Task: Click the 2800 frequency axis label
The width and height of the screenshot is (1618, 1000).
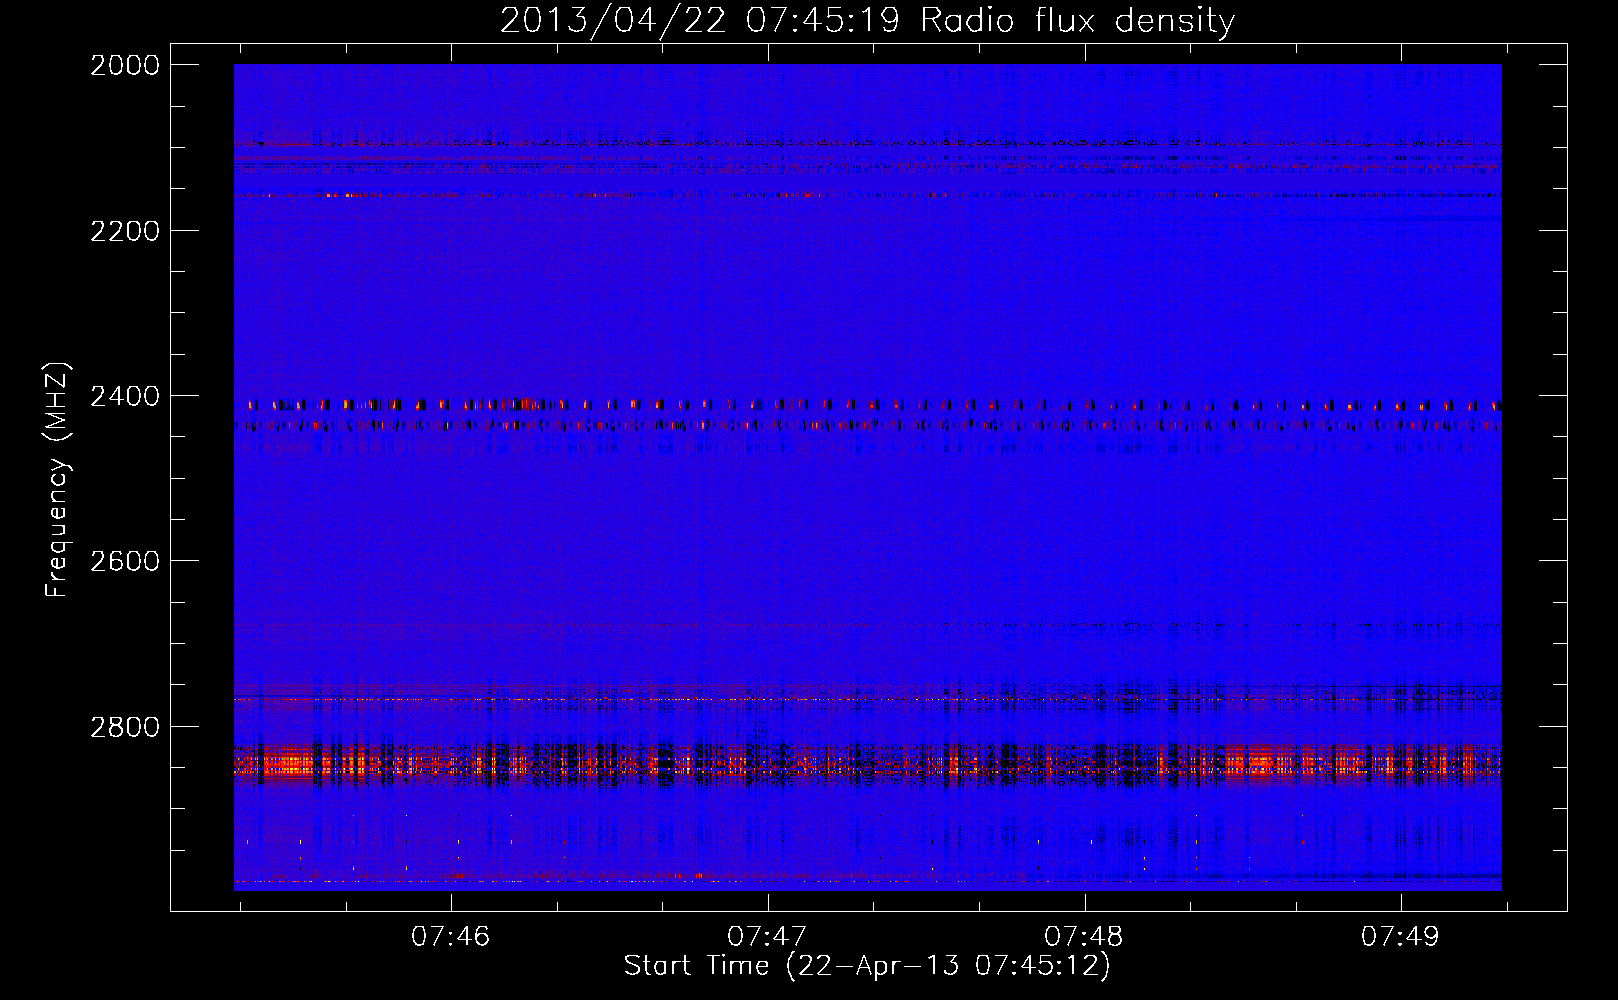Action: [x=125, y=727]
